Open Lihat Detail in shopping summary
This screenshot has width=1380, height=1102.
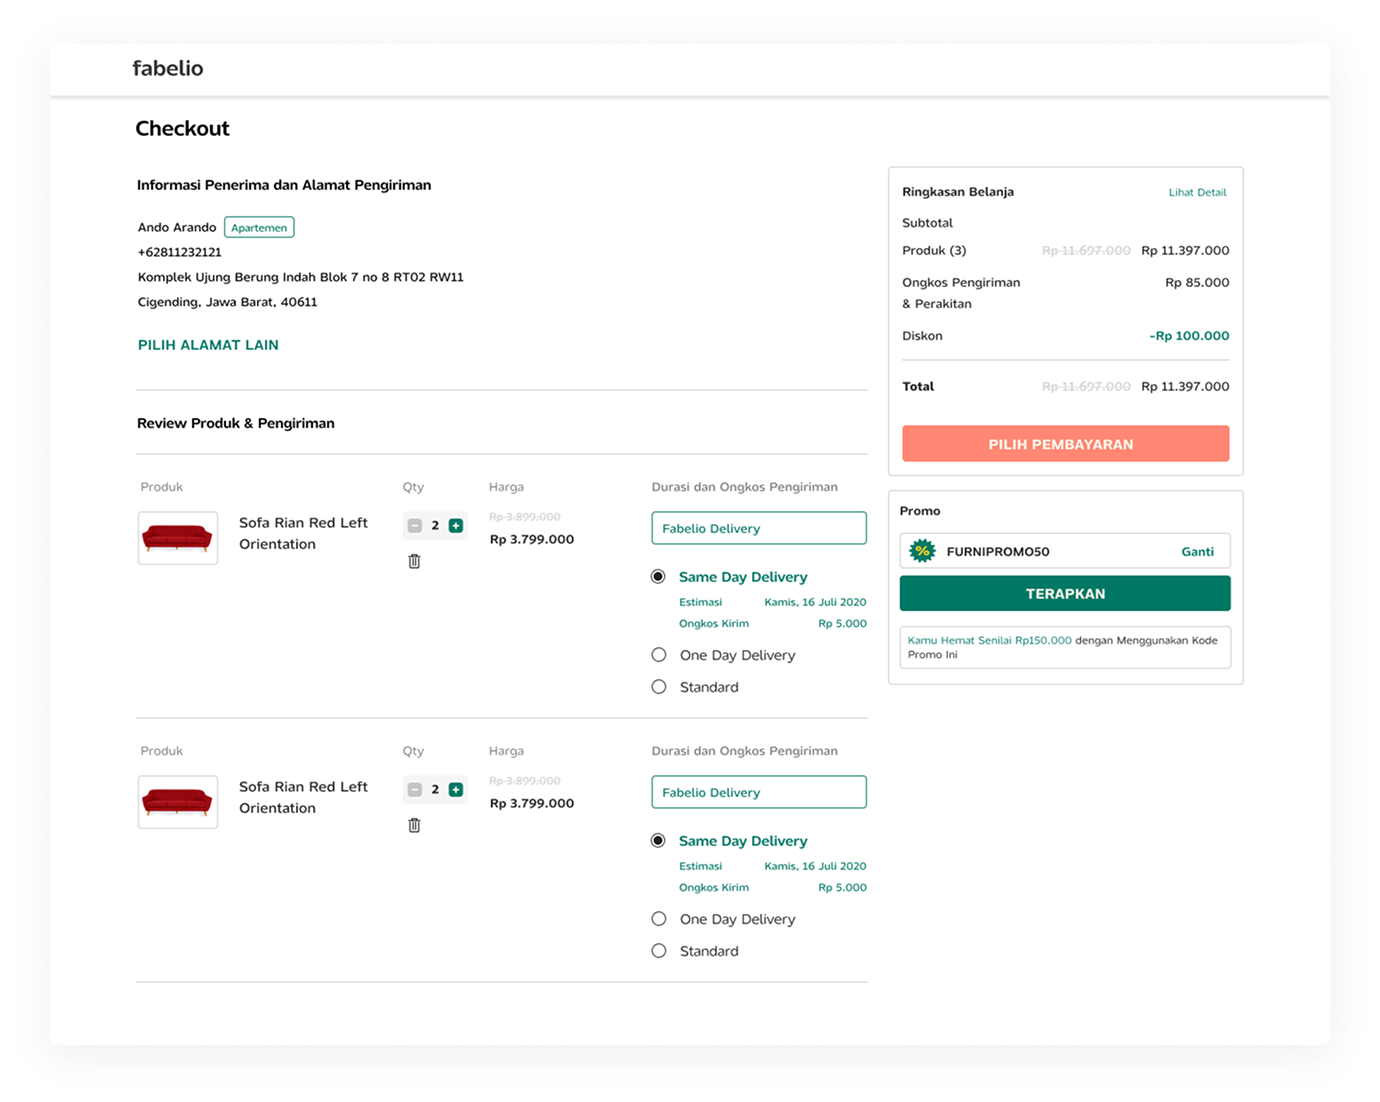[x=1197, y=192]
